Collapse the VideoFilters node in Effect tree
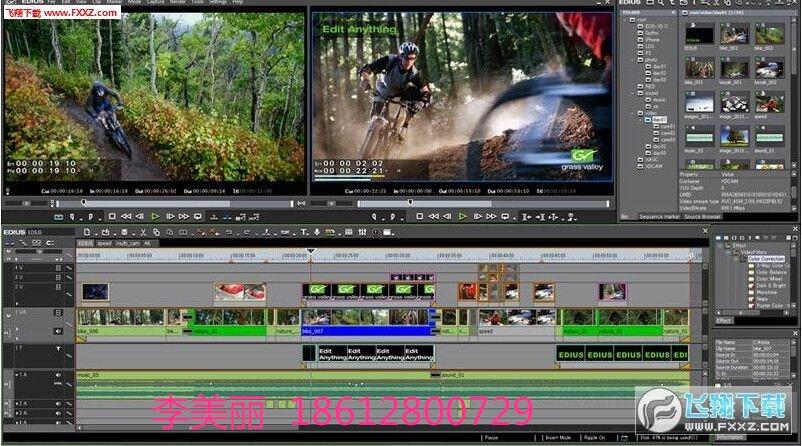 click(727, 251)
